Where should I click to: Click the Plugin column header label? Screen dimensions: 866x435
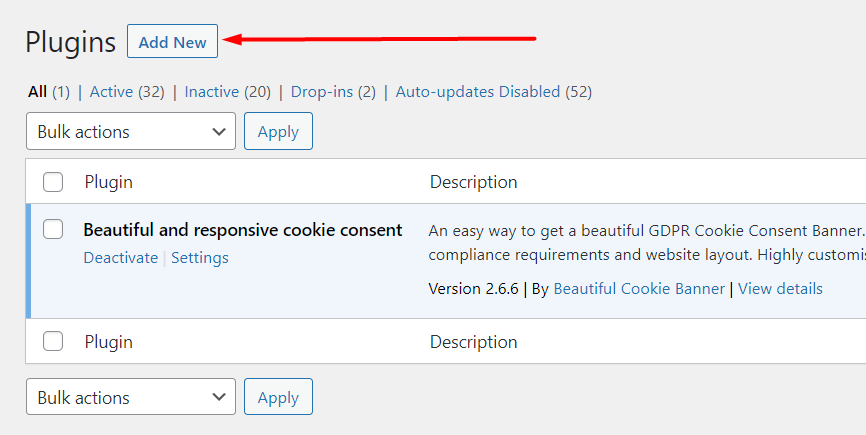(x=108, y=182)
